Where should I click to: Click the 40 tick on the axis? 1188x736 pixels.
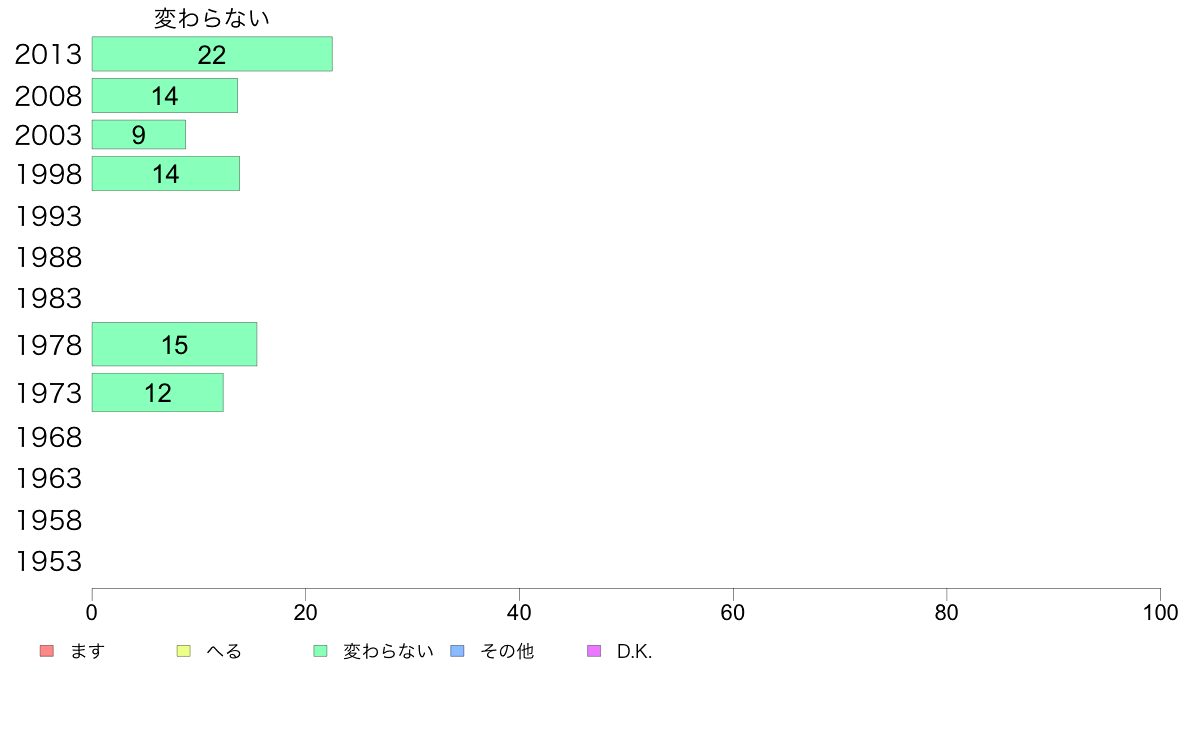[x=519, y=612]
